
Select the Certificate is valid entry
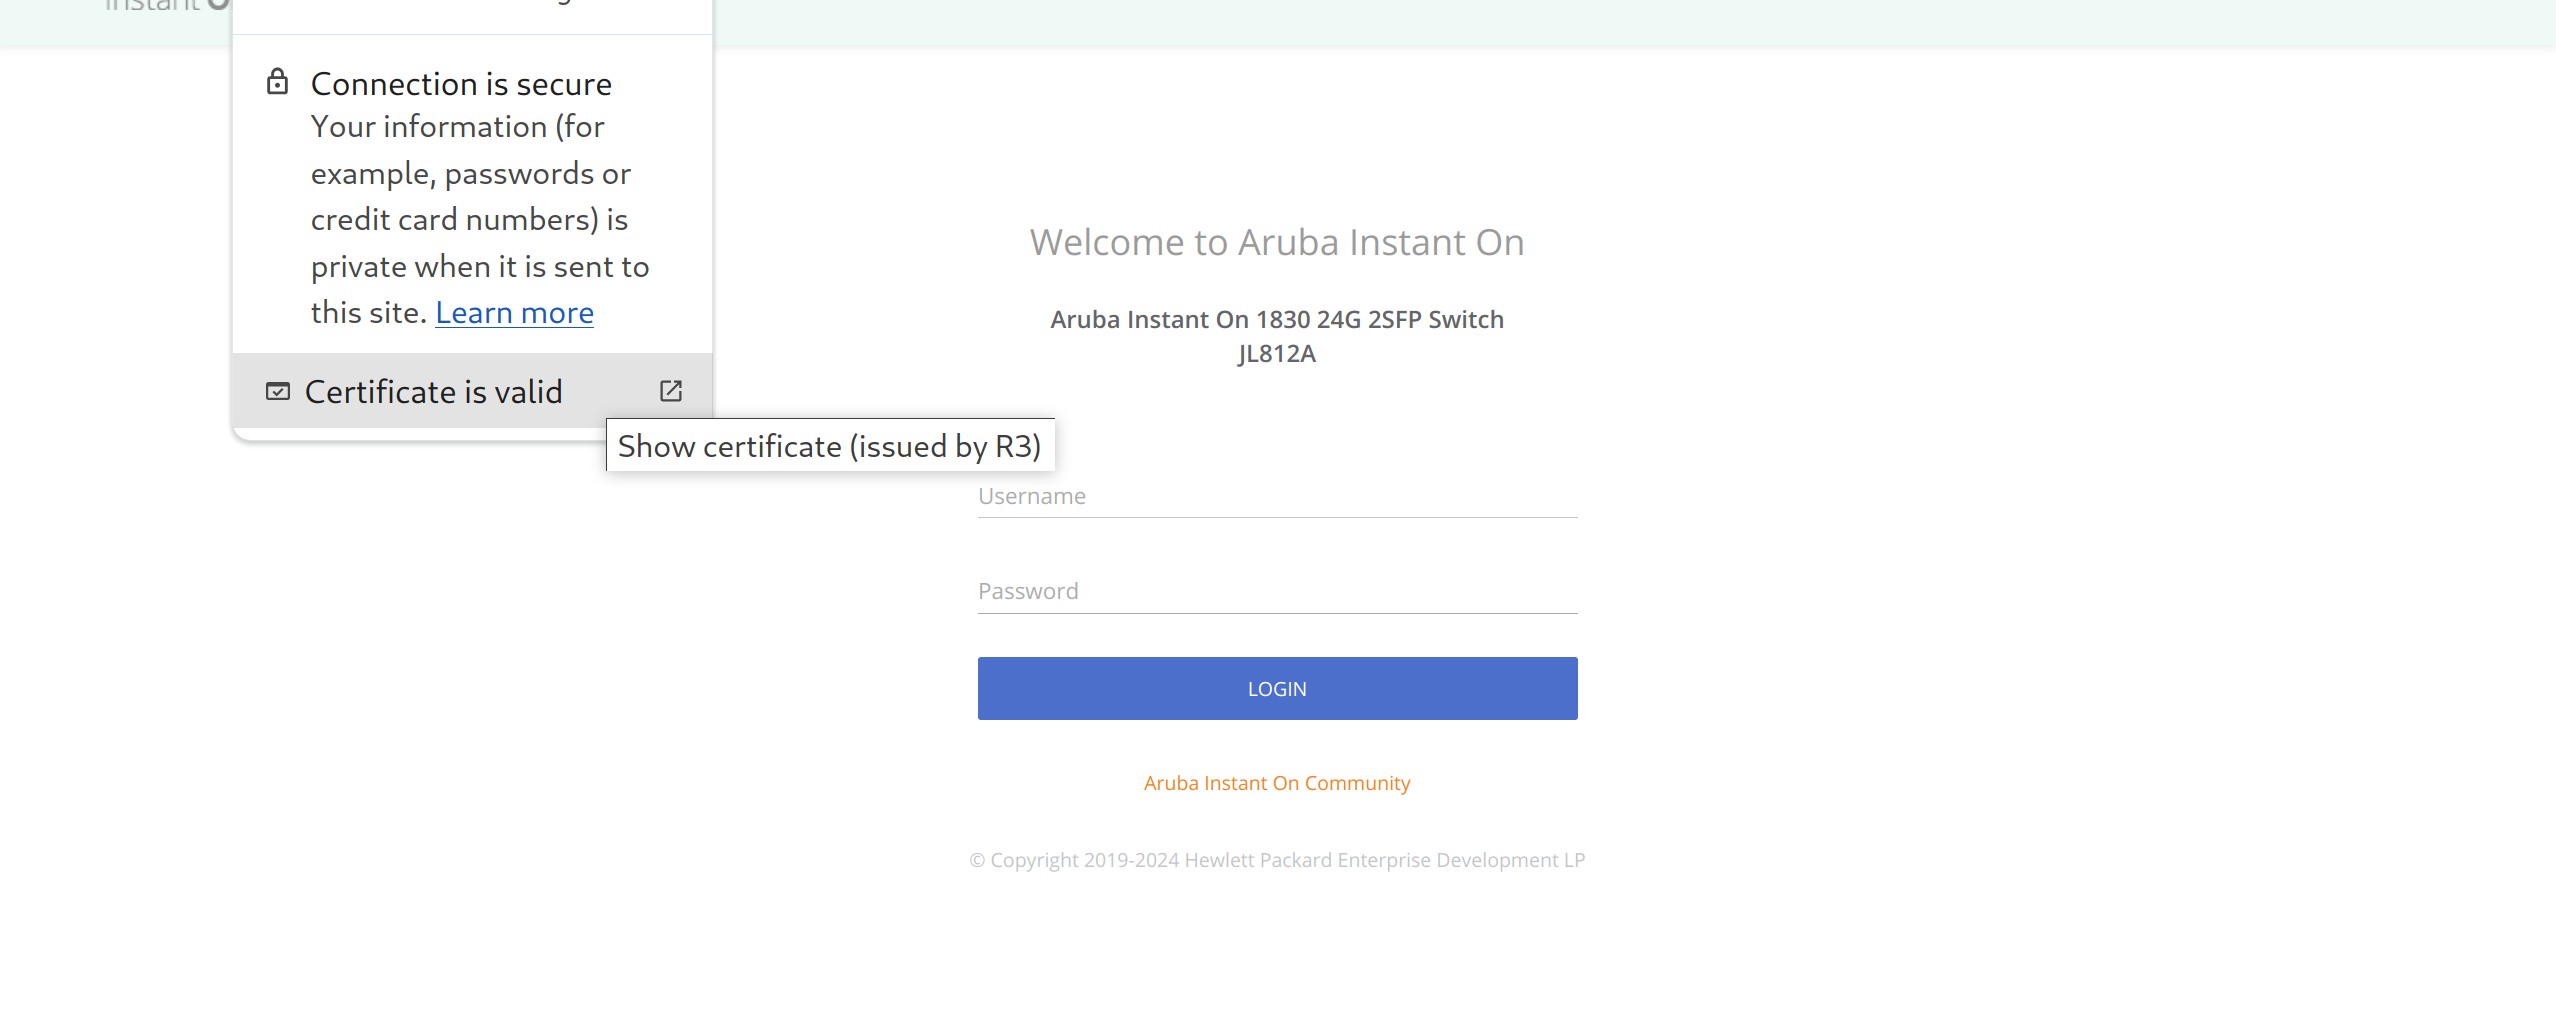click(x=472, y=391)
